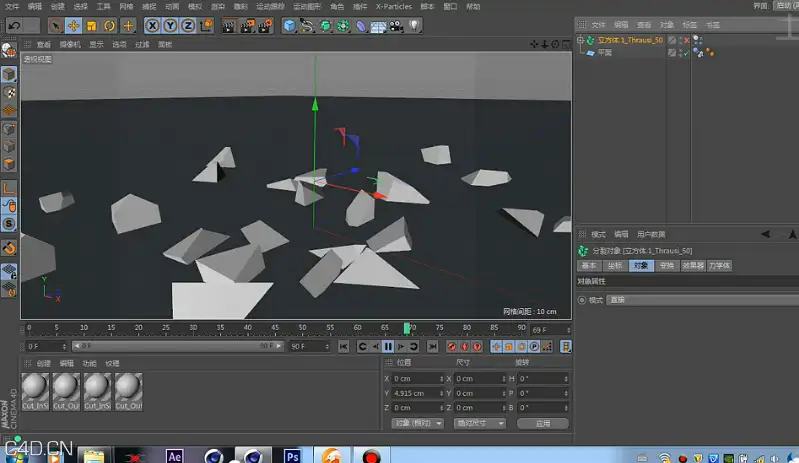The height and width of the screenshot is (463, 799).
Task: Switch to the 坐标 attribute tab
Action: click(x=615, y=265)
